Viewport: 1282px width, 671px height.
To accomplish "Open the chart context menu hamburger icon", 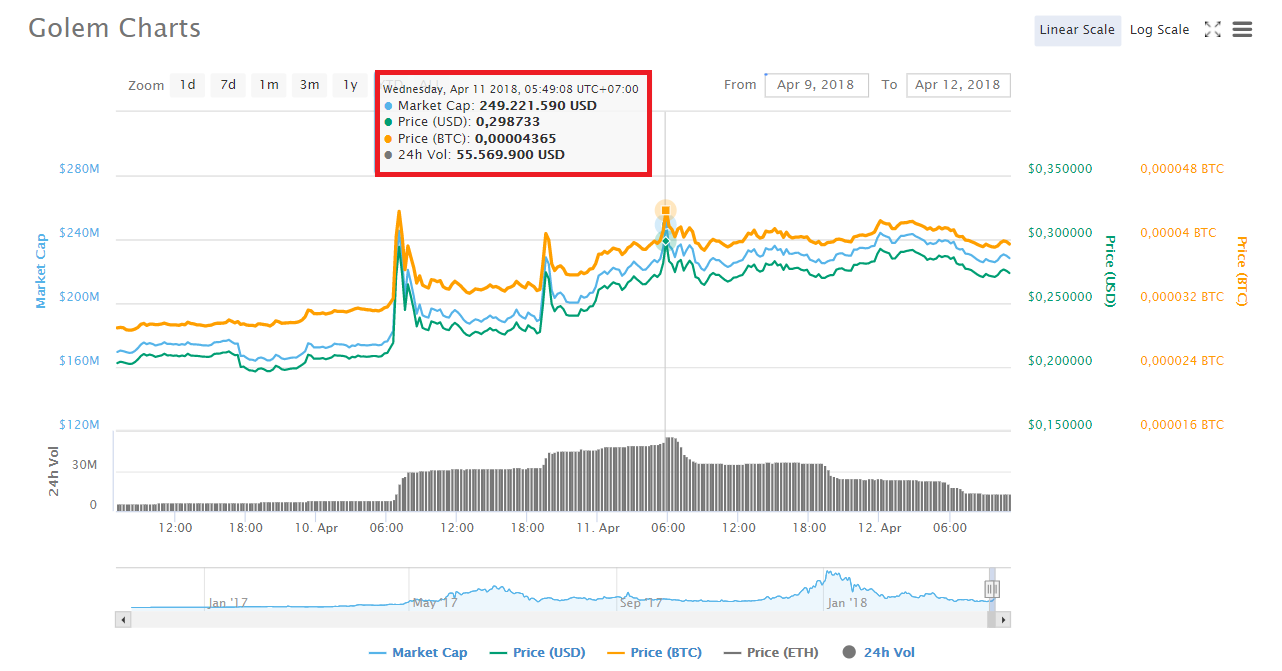I will (x=1242, y=30).
